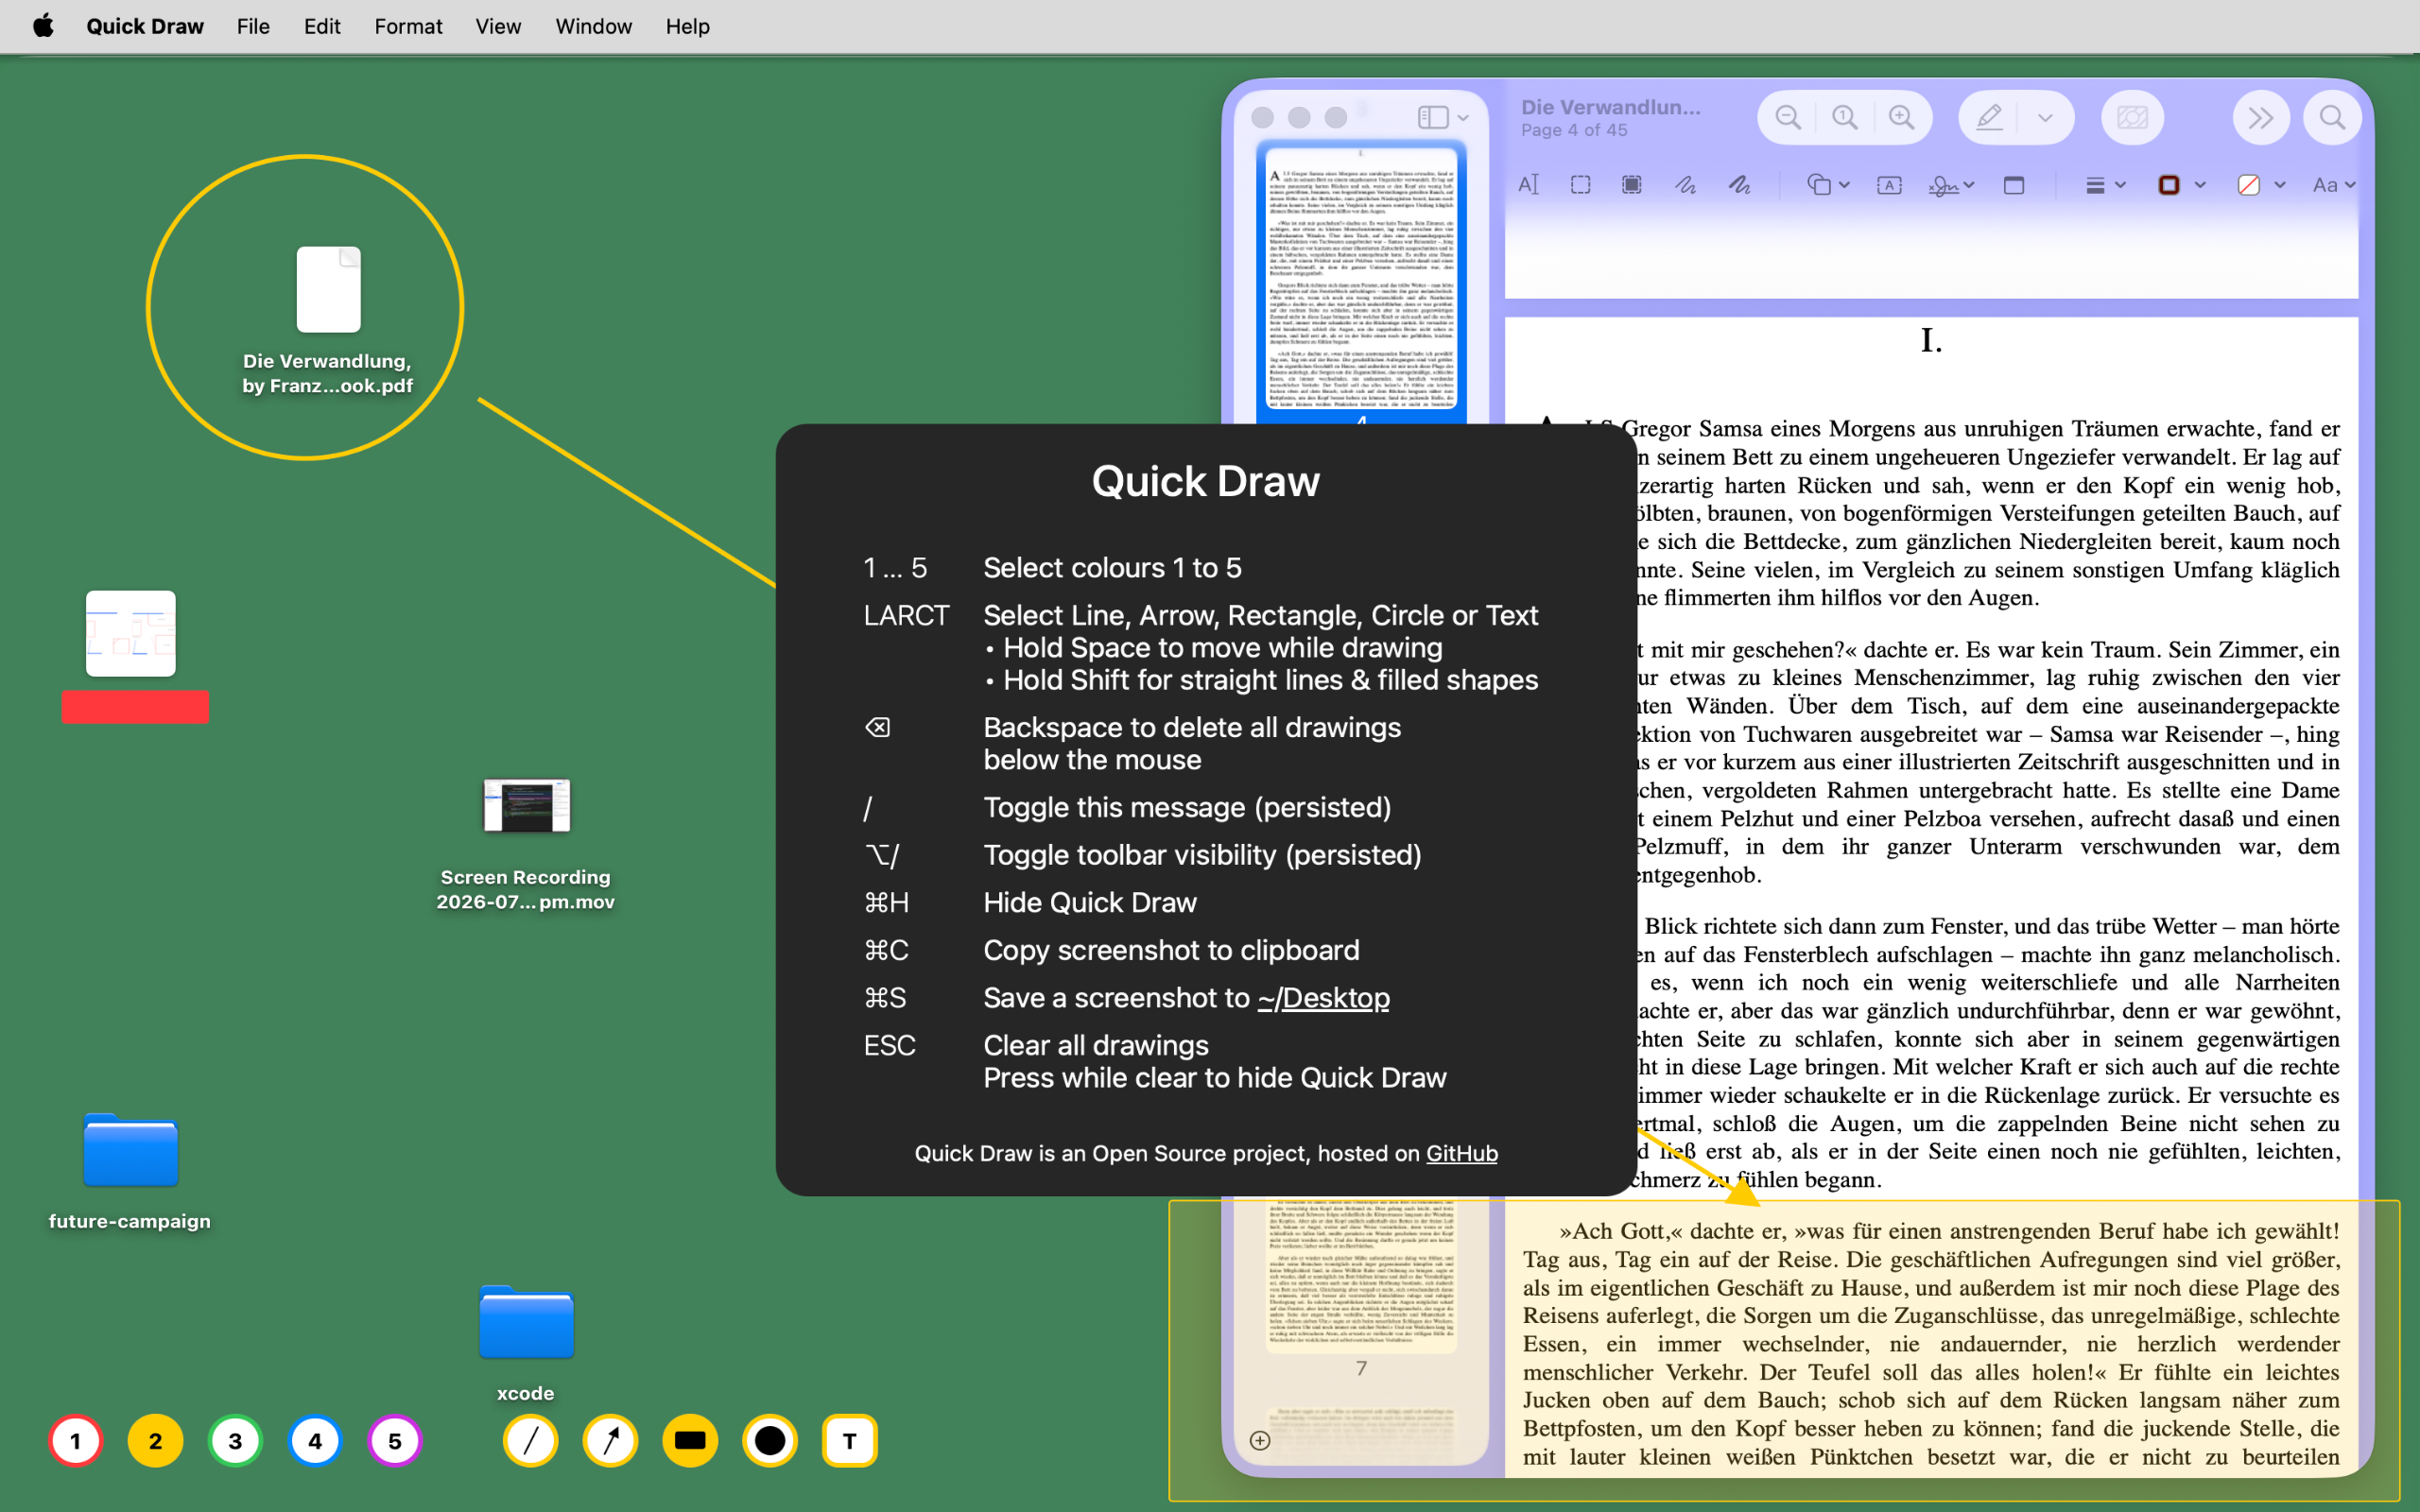The width and height of the screenshot is (2420, 1512).
Task: Select Quick Draw Text tool
Action: (850, 1441)
